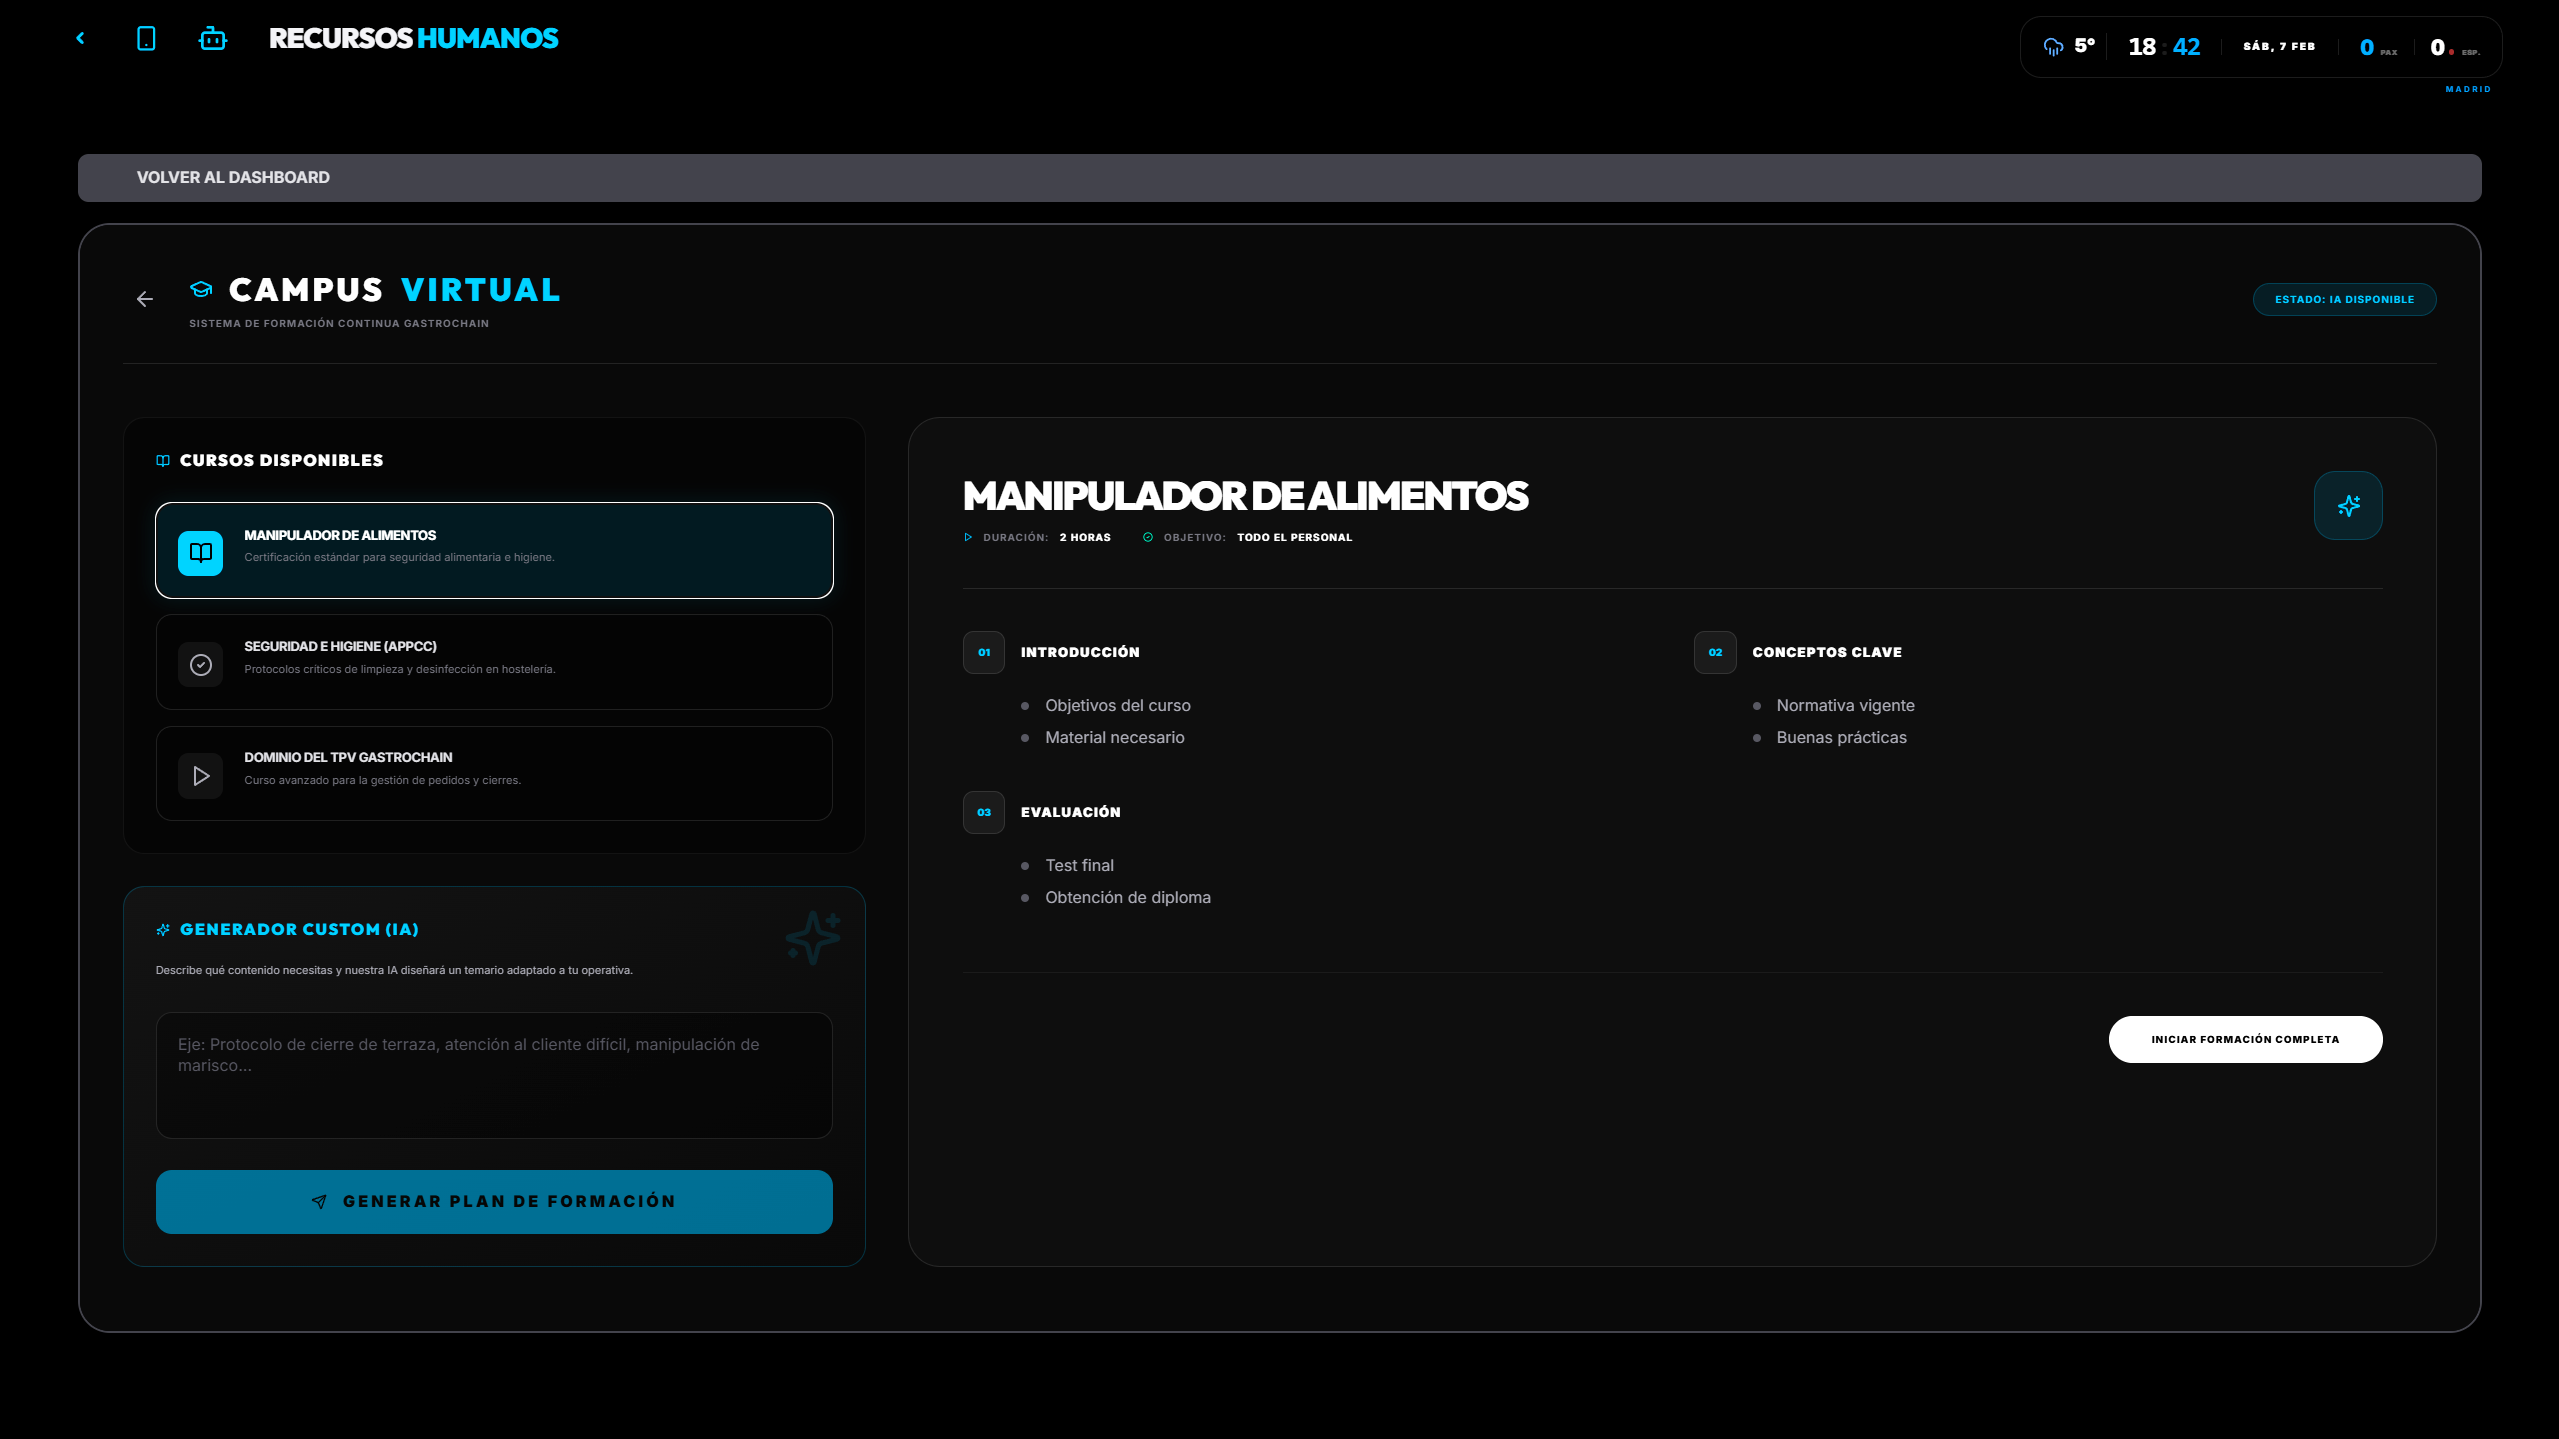Select the play icon on Dominio del TPV Gastrochain
The height and width of the screenshot is (1439, 2559).
[x=200, y=775]
